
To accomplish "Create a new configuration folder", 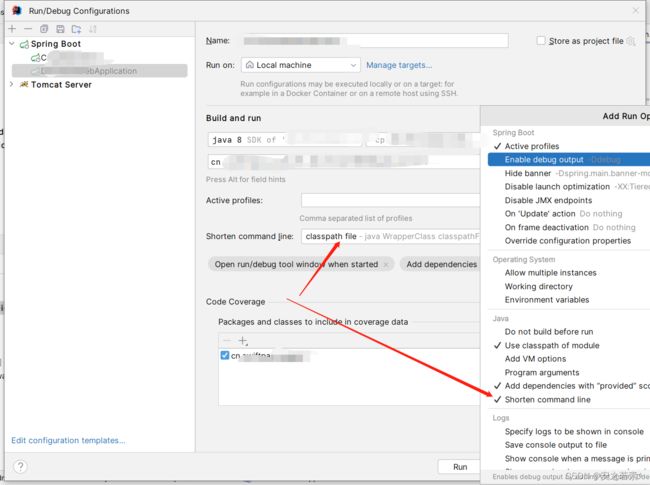I will click(x=76, y=29).
